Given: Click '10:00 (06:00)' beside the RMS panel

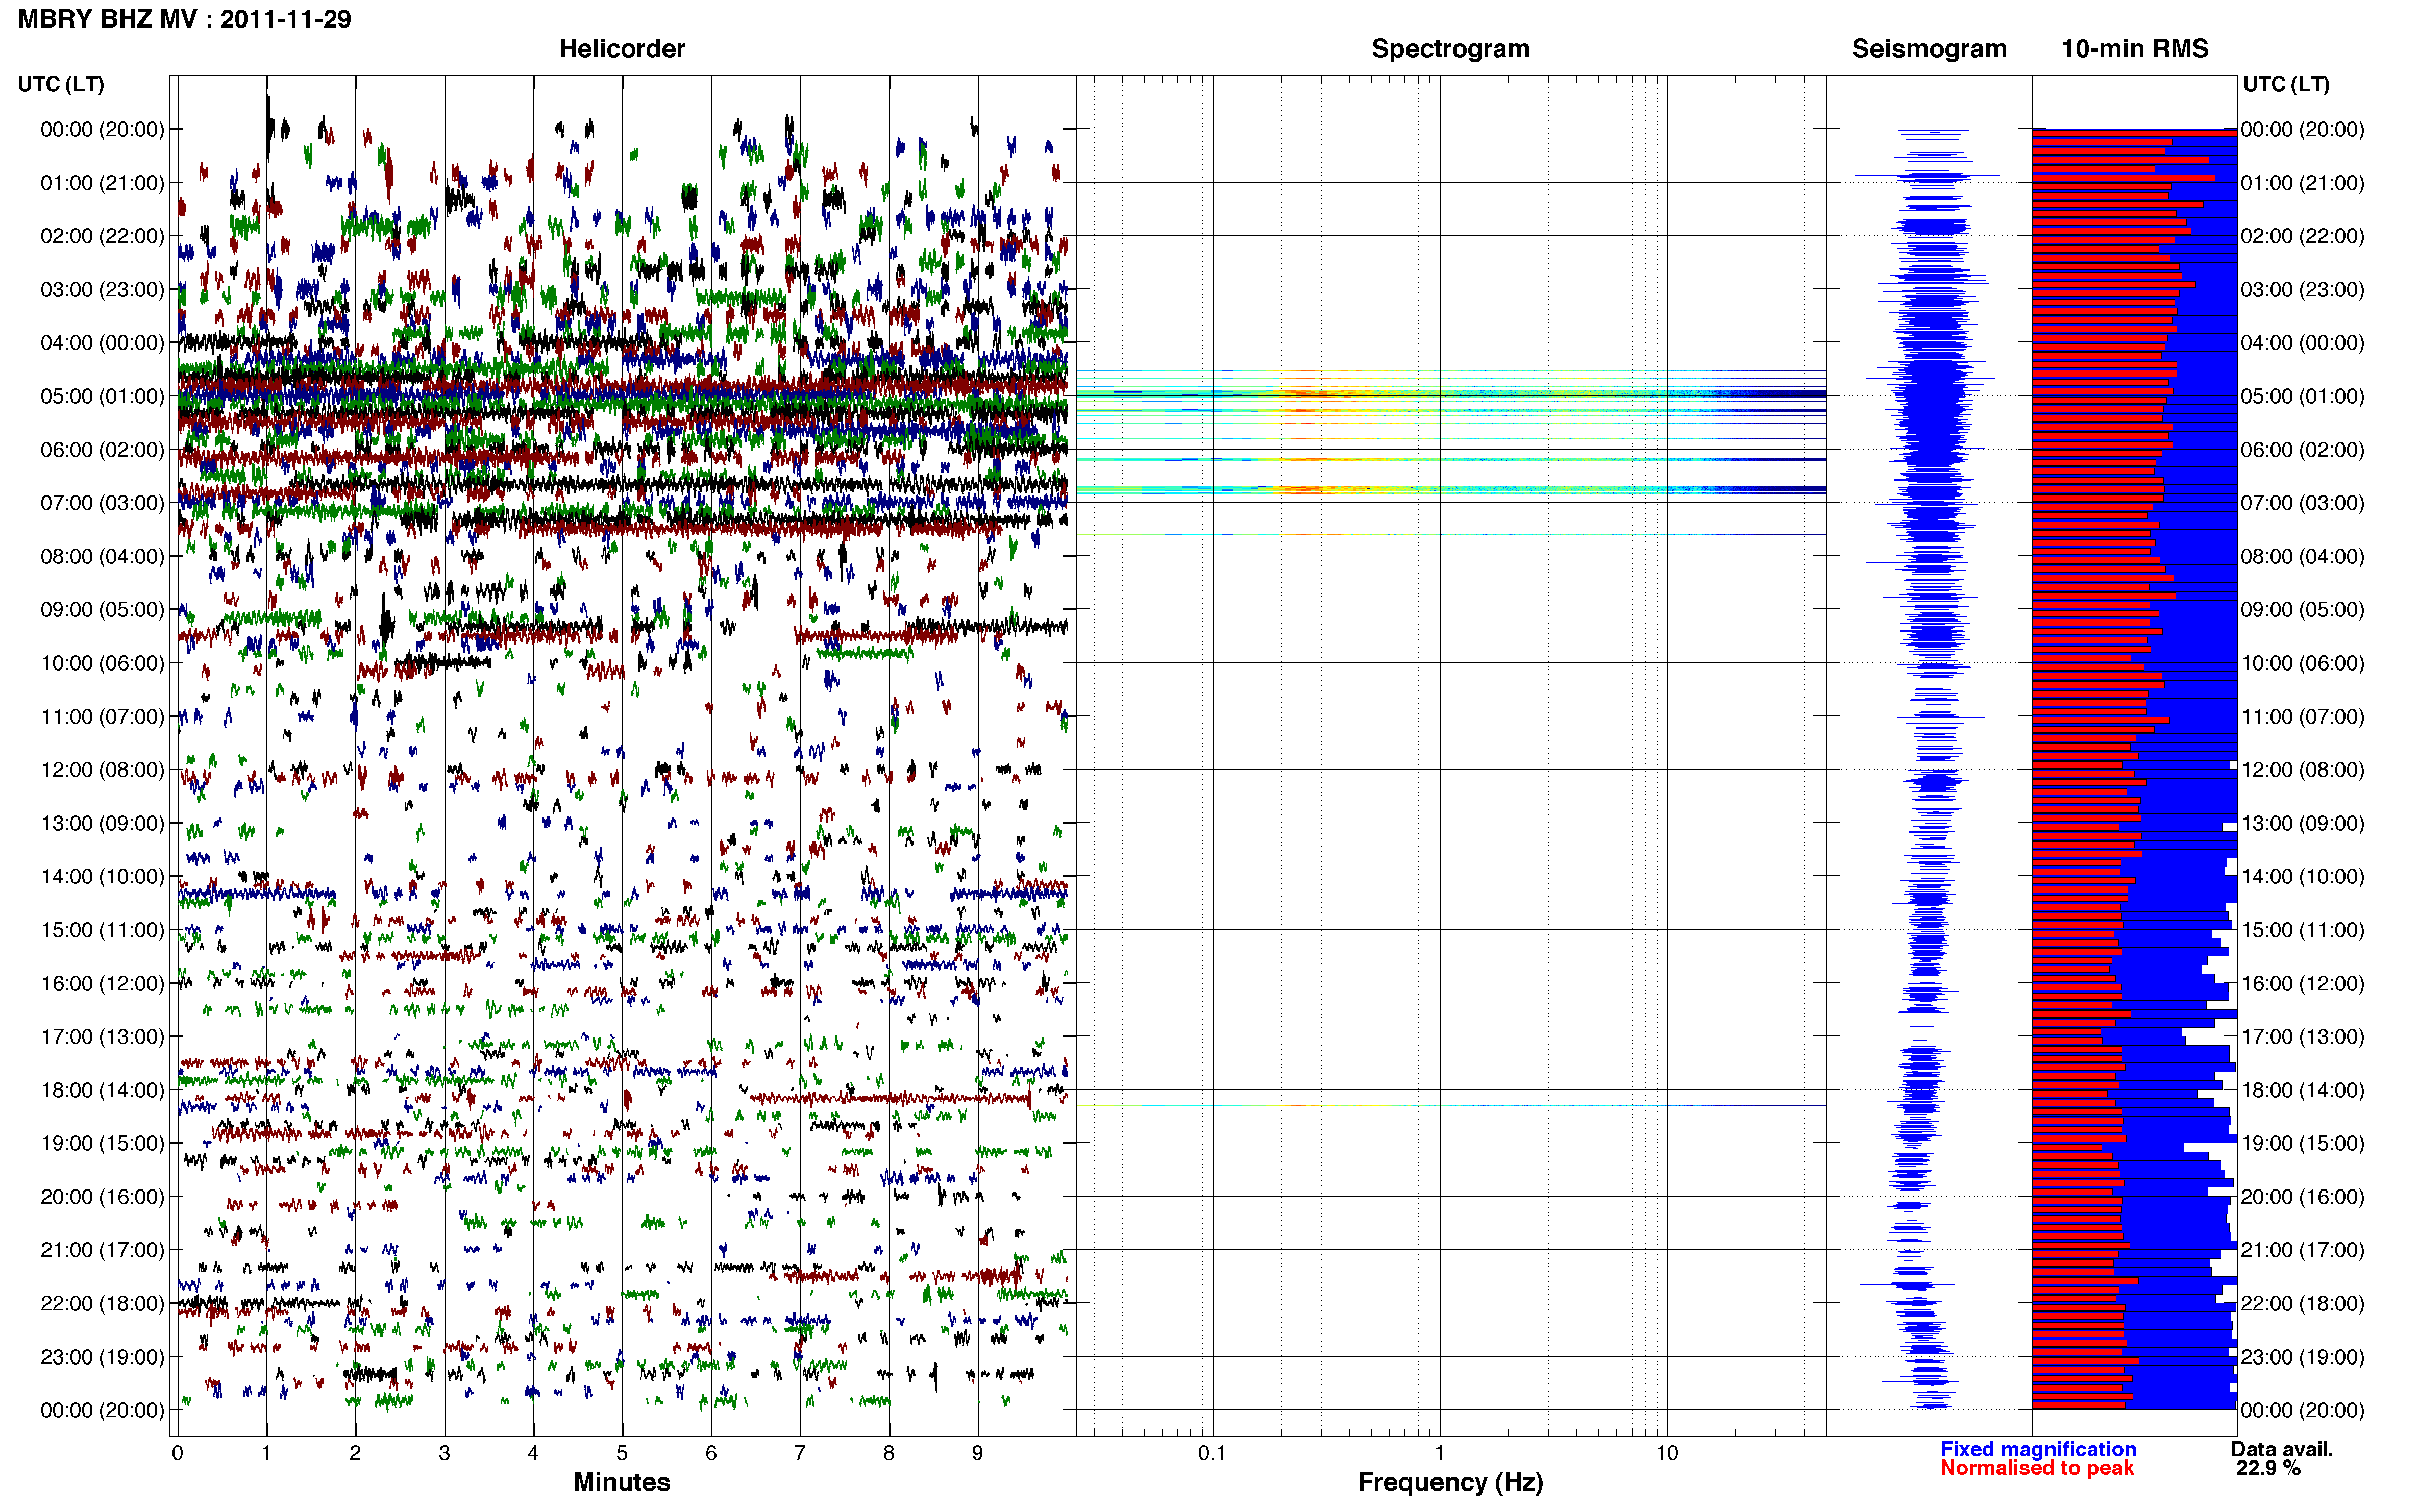Looking at the screenshot, I should (2302, 664).
